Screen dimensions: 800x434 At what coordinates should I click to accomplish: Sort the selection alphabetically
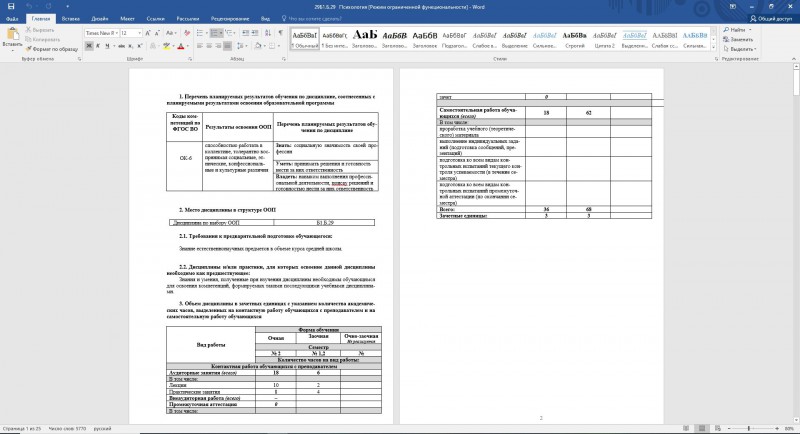point(268,33)
